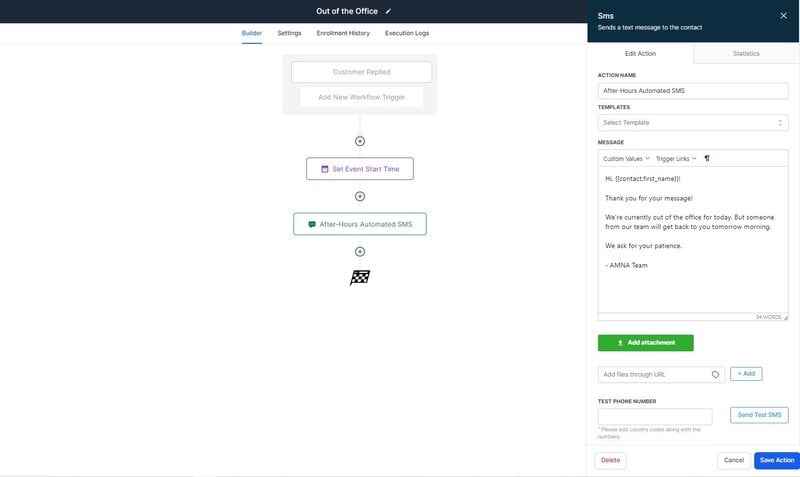Click inside the SMS message text area

tap(693, 240)
